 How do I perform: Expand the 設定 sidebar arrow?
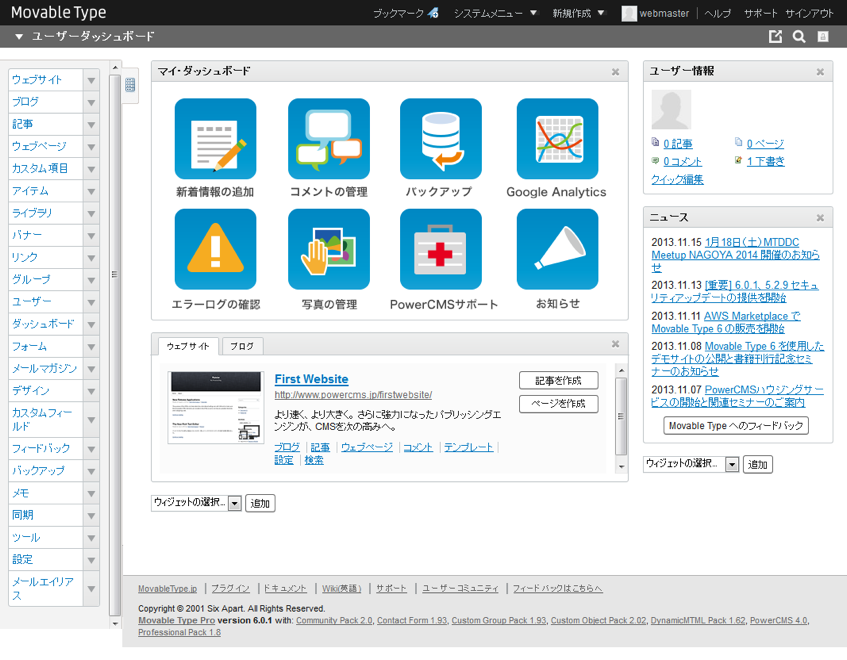pyautogui.click(x=91, y=560)
